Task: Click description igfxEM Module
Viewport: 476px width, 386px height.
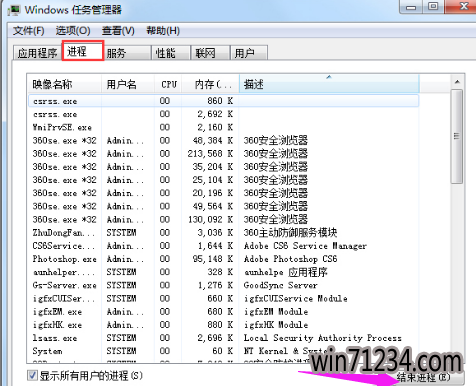Action: [x=276, y=312]
